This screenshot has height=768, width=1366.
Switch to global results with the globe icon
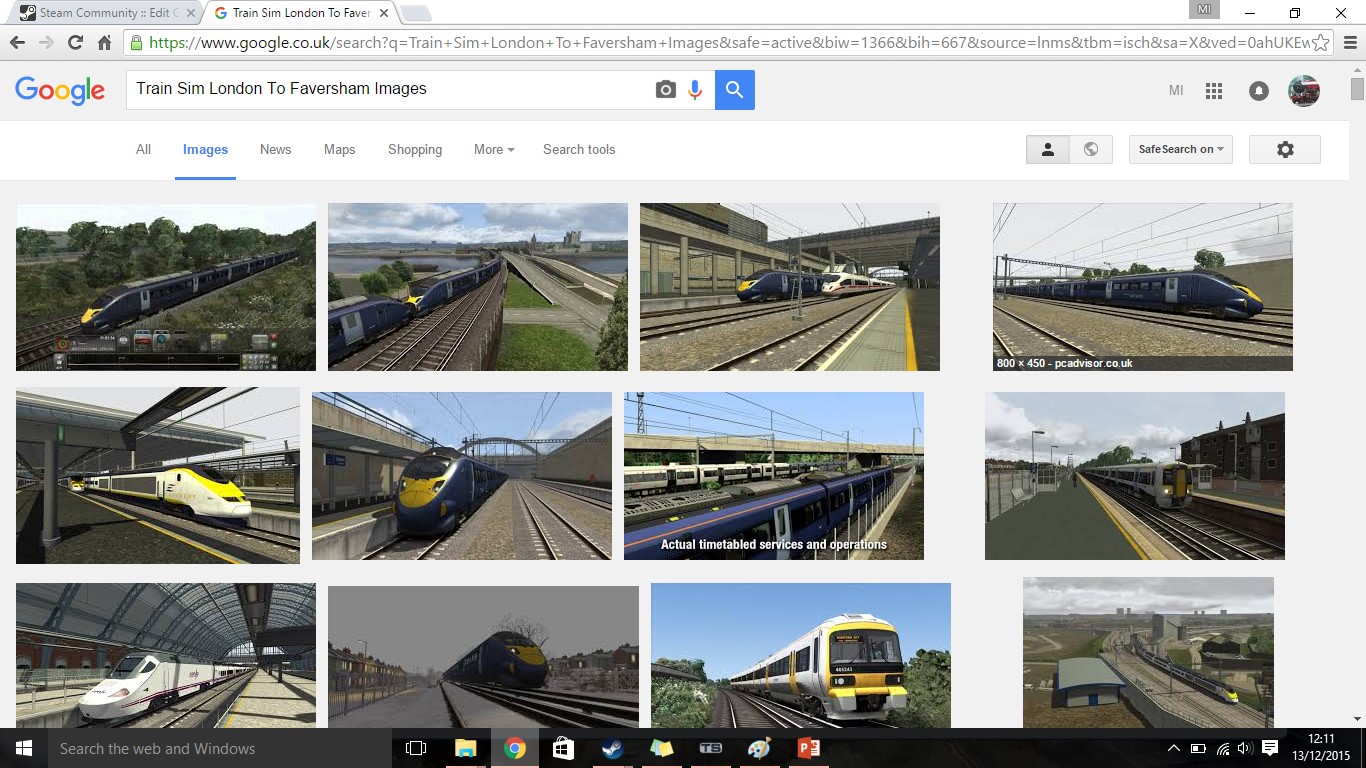click(x=1091, y=149)
